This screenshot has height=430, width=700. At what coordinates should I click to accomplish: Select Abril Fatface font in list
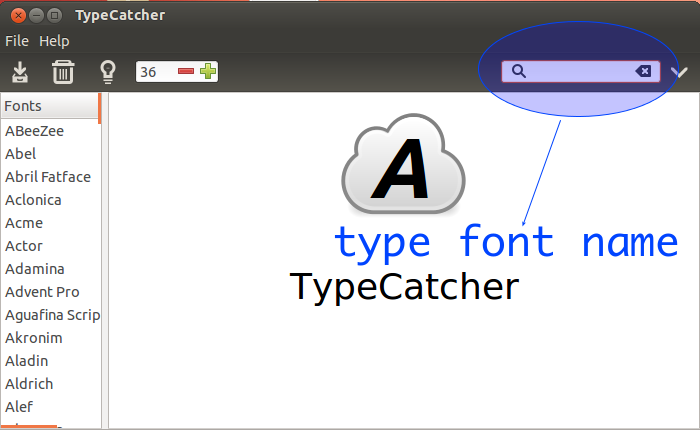[50, 177]
